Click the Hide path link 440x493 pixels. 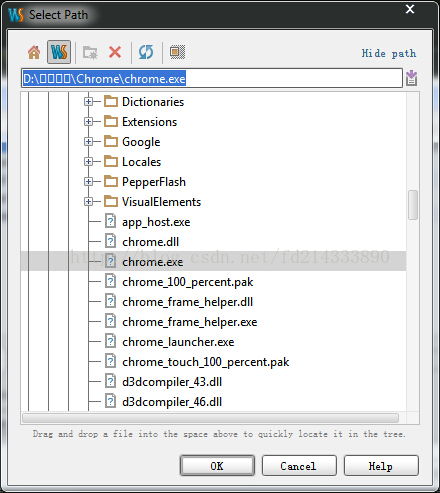389,53
